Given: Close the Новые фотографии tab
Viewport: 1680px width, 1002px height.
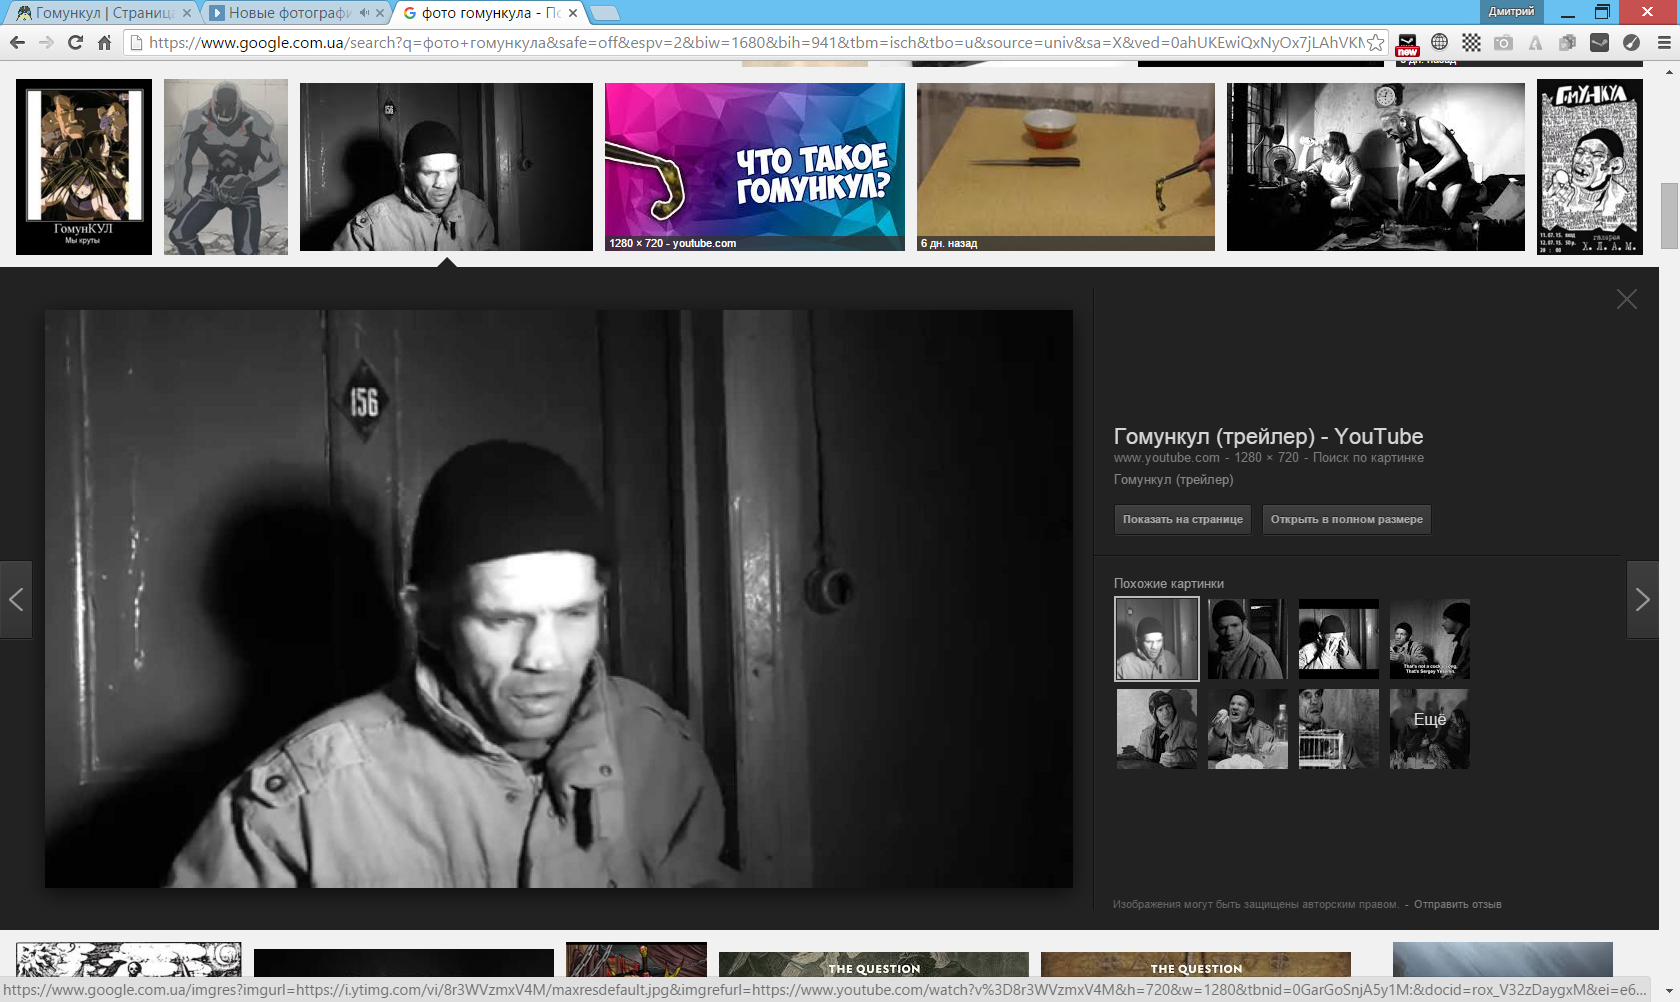Looking at the screenshot, I should click(380, 13).
